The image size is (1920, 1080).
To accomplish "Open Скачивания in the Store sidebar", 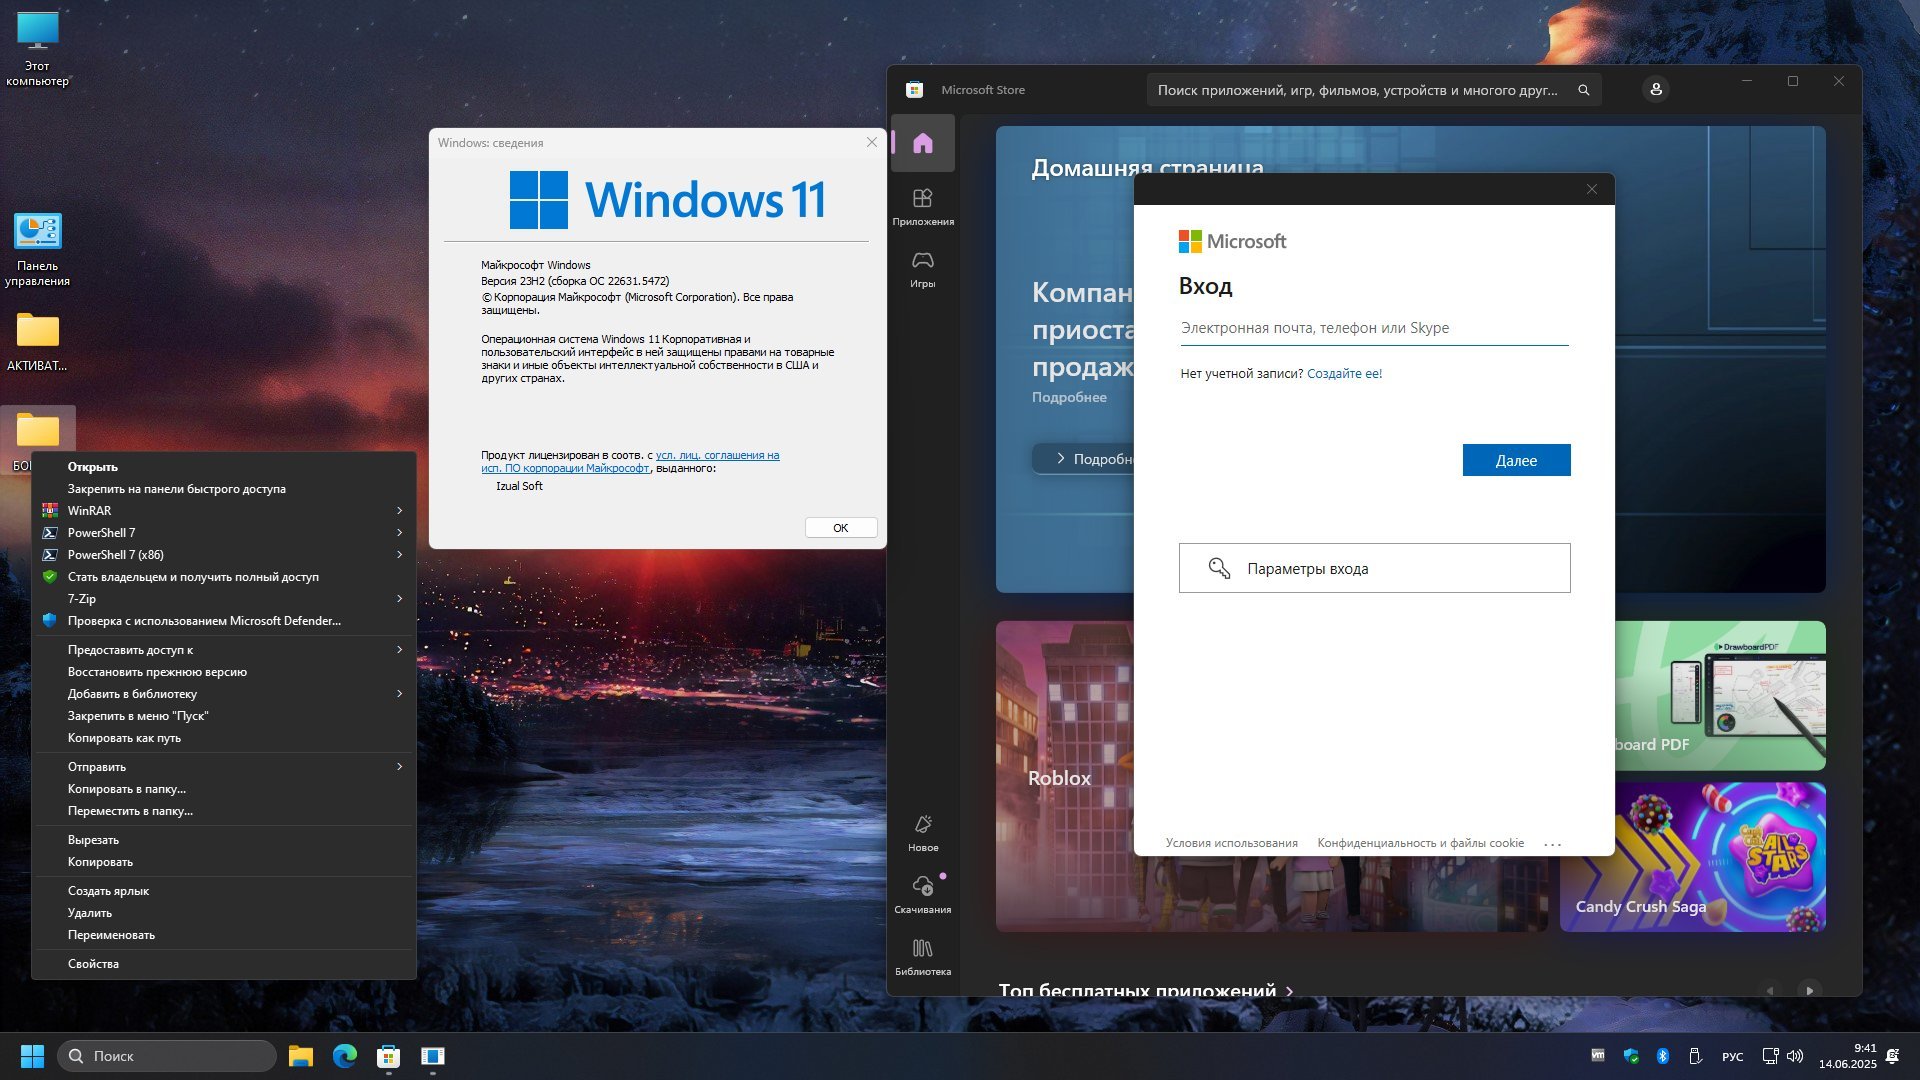I will click(922, 895).
